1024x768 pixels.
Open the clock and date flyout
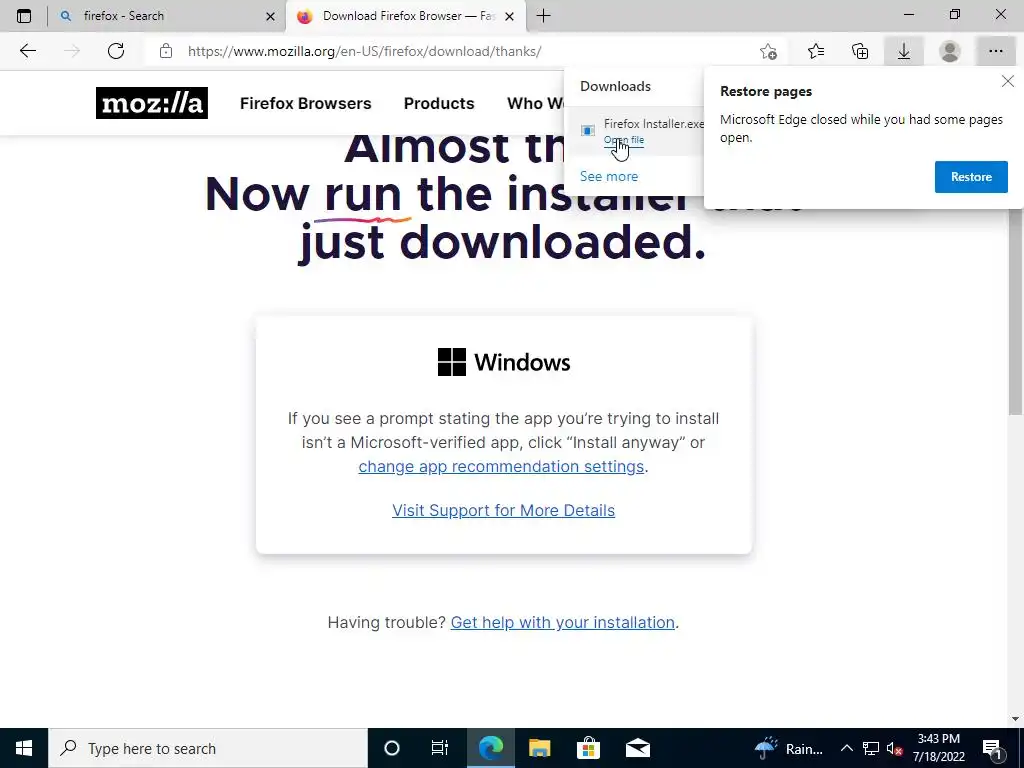tap(938, 748)
